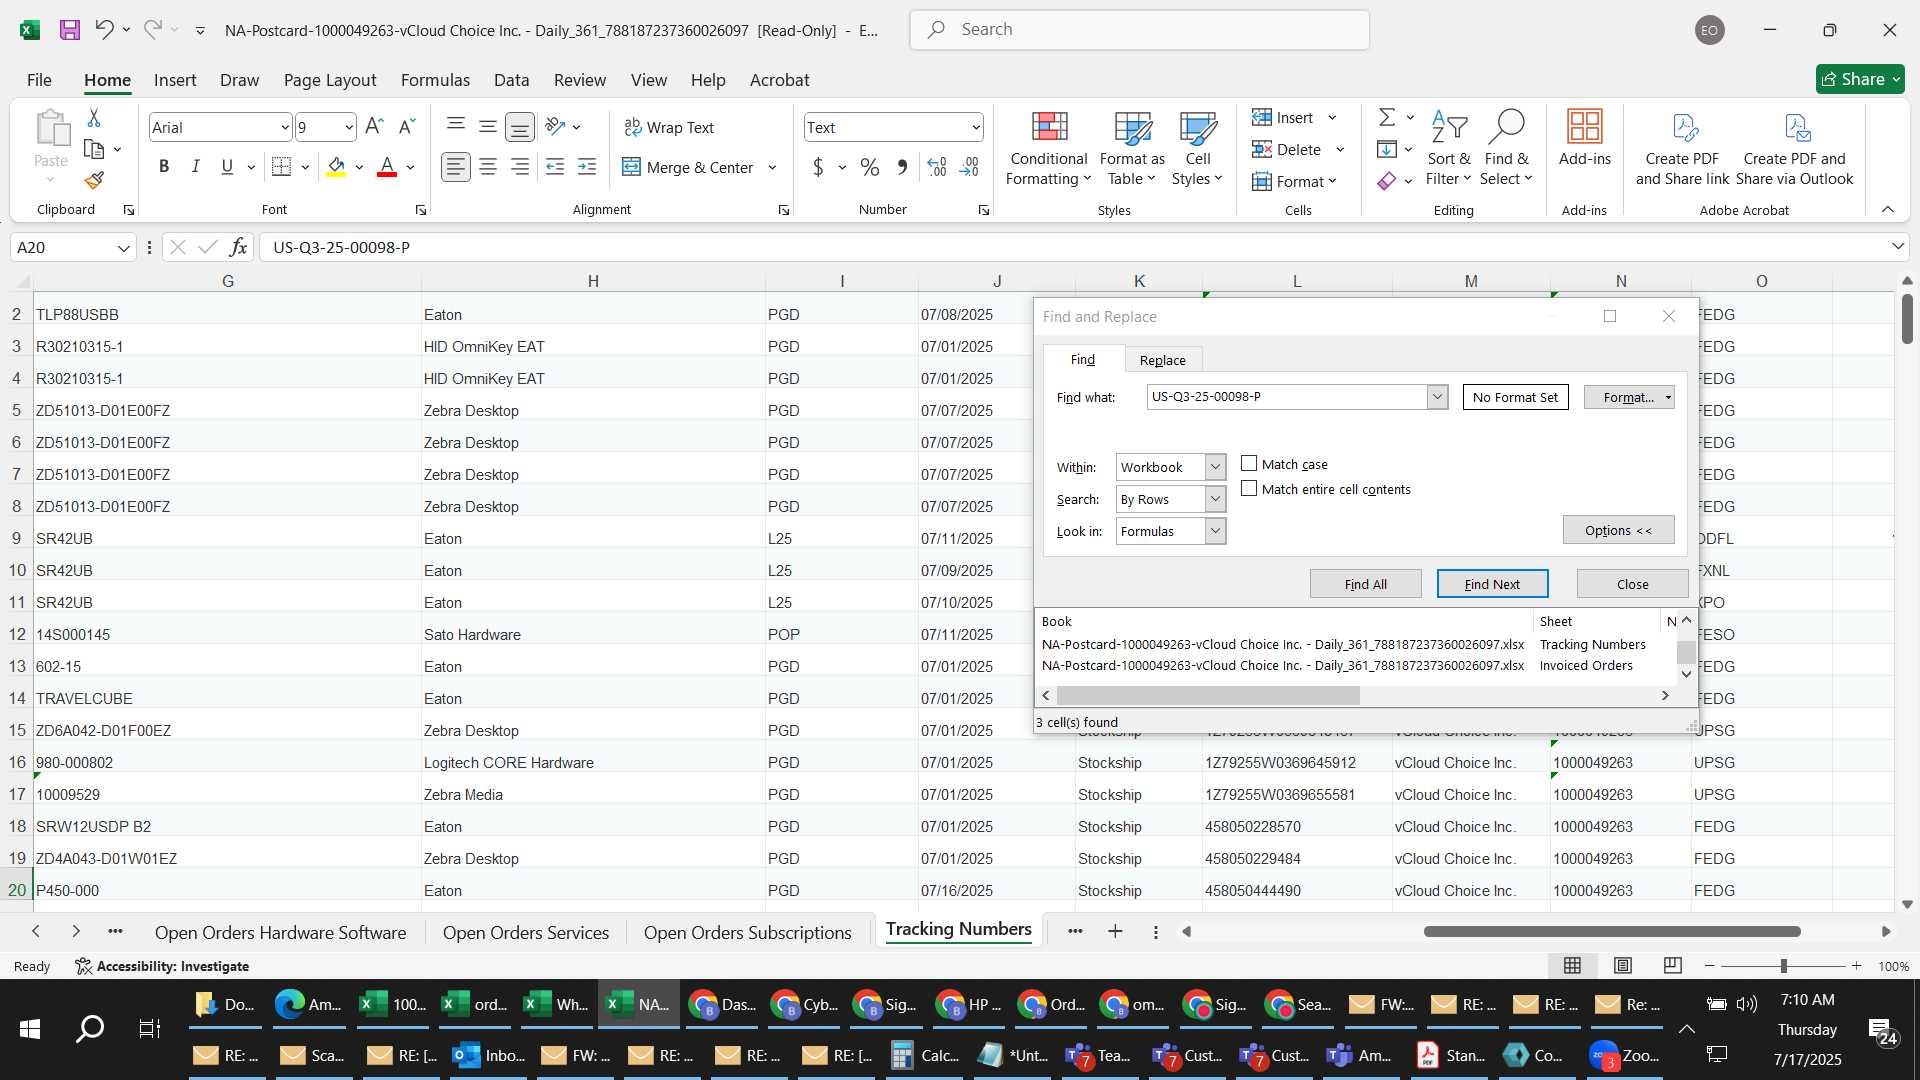The height and width of the screenshot is (1080, 1920).
Task: Click into the Find what input field
Action: point(1286,397)
